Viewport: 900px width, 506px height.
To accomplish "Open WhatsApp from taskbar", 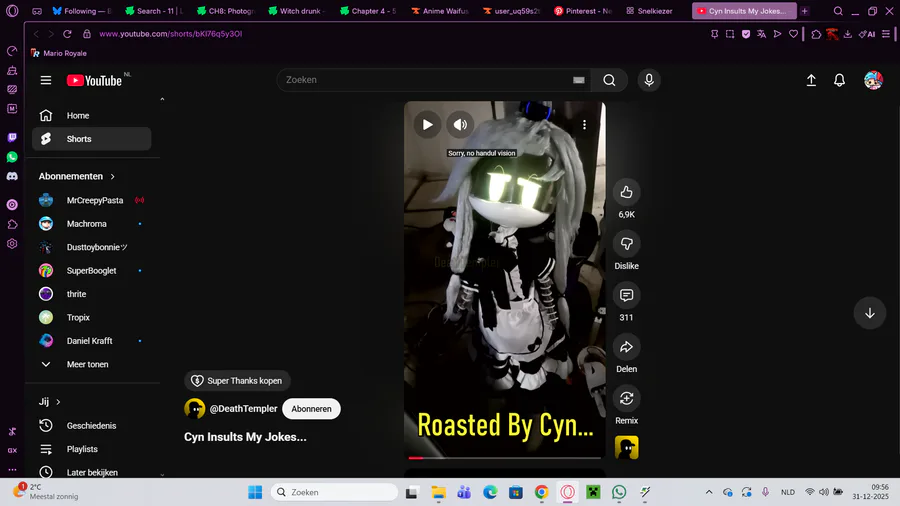I will pyautogui.click(x=619, y=492).
